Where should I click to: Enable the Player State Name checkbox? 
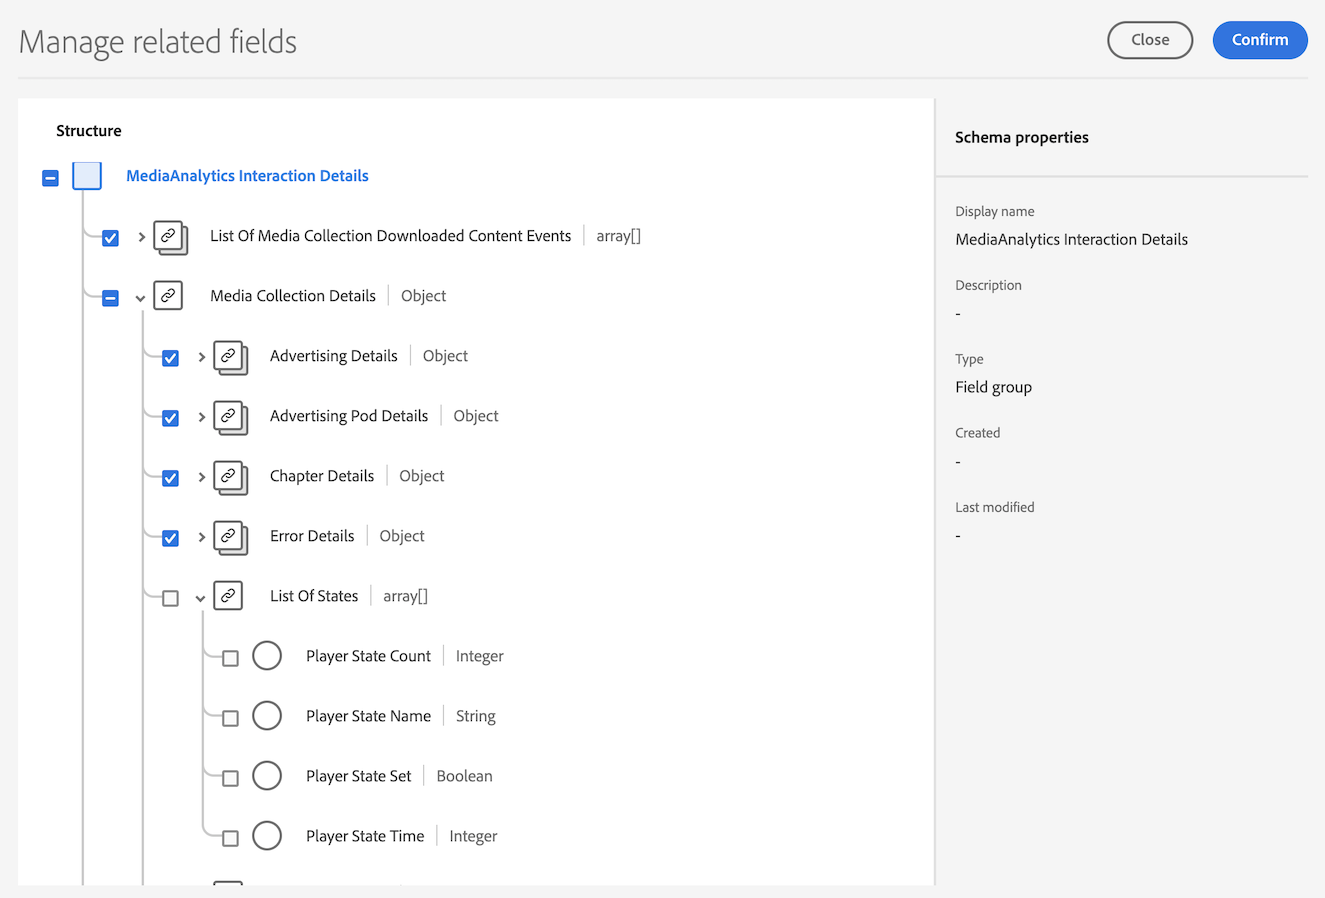click(231, 718)
